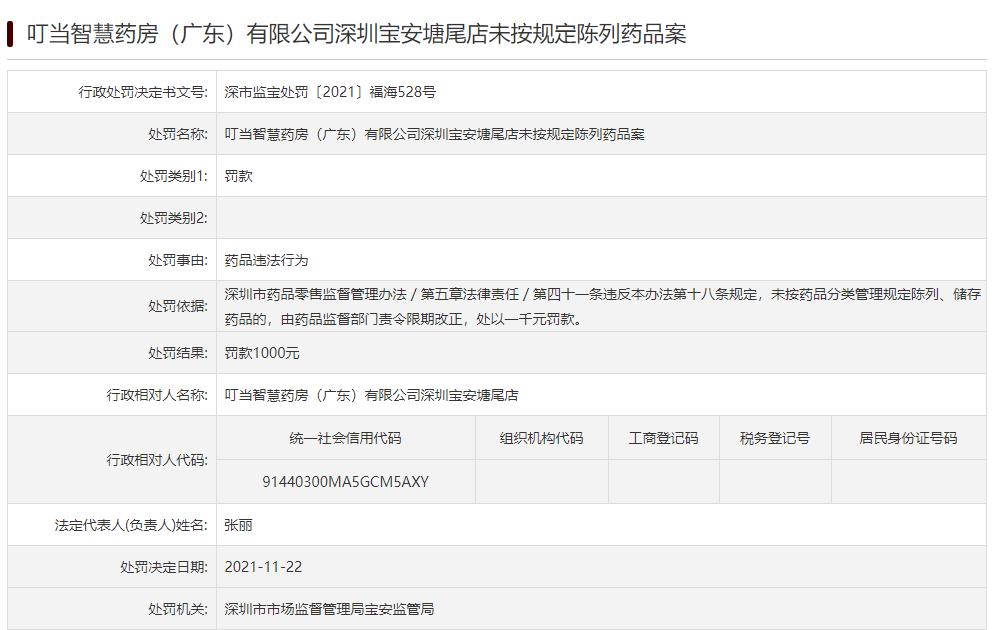Click the page title 叮当智慧药房 case heading
The image size is (992, 630).
click(x=356, y=34)
